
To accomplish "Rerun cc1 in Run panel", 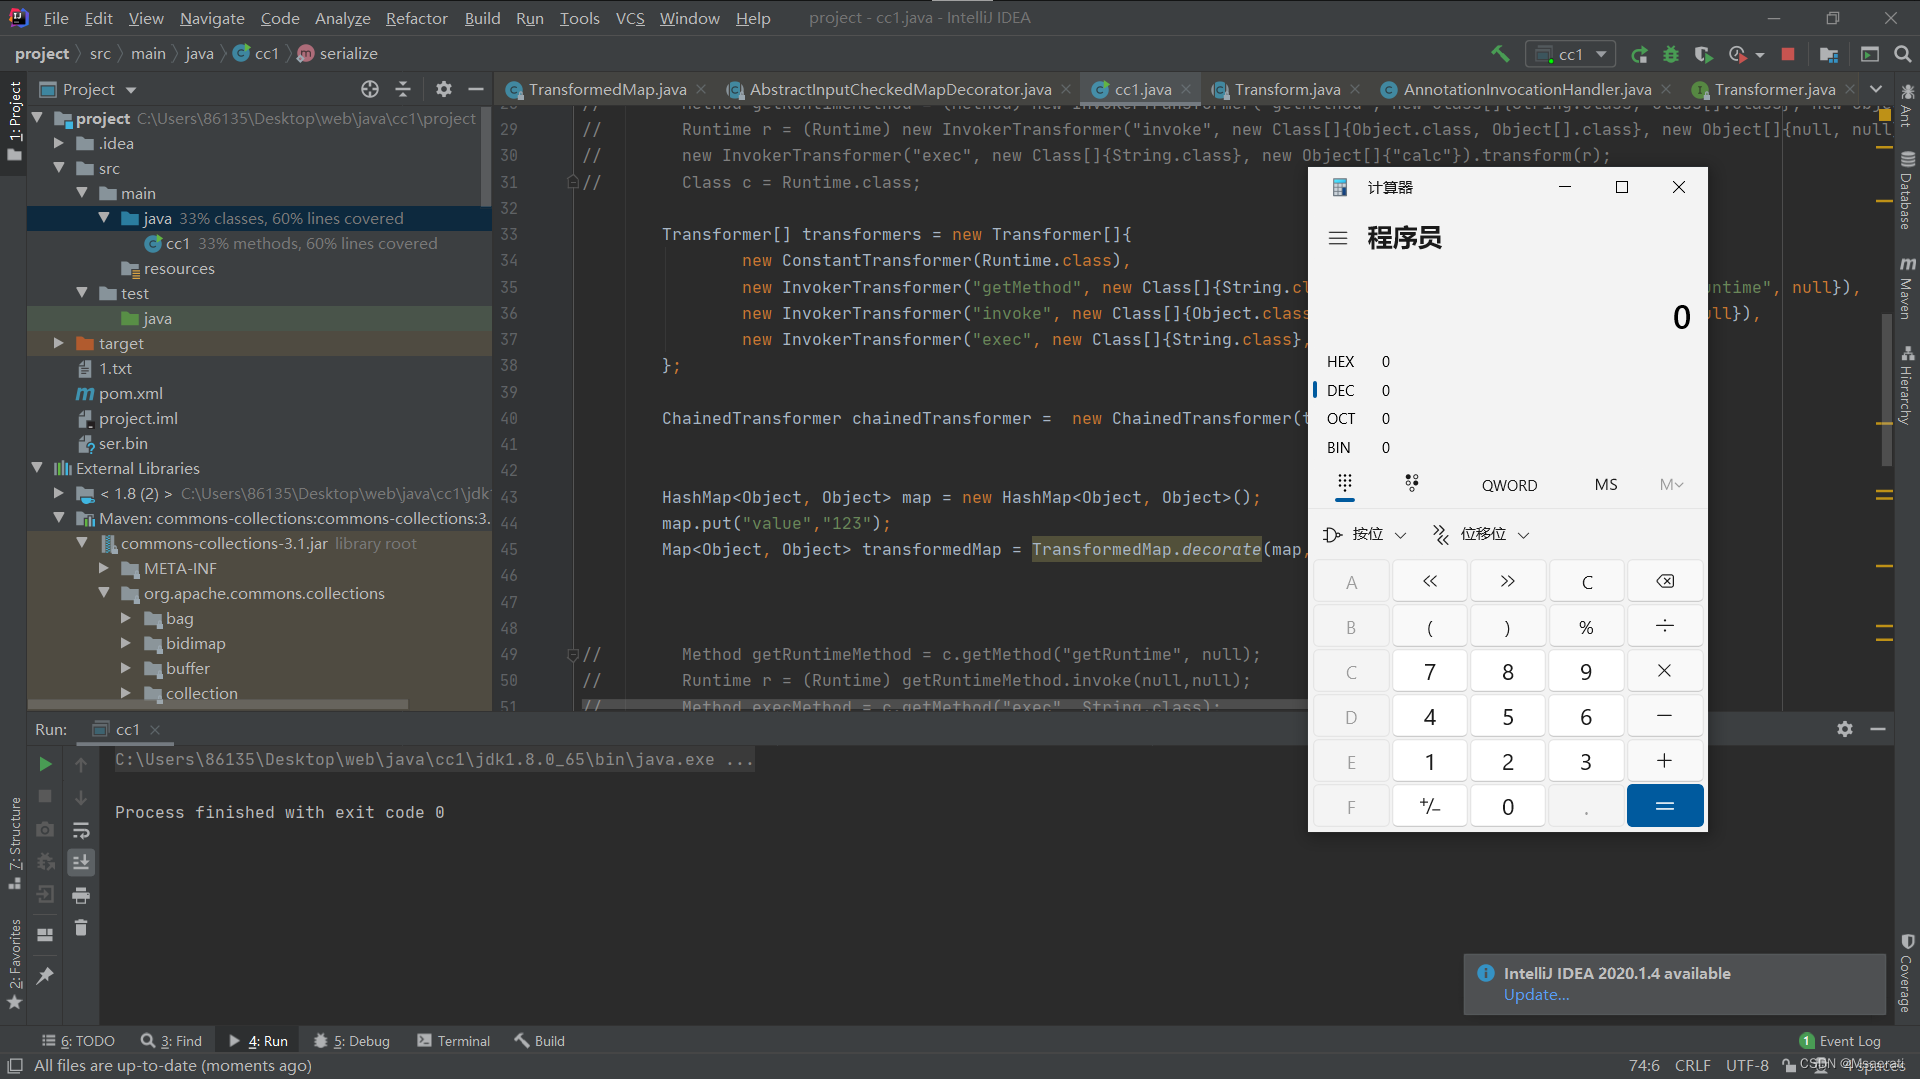I will coord(45,764).
